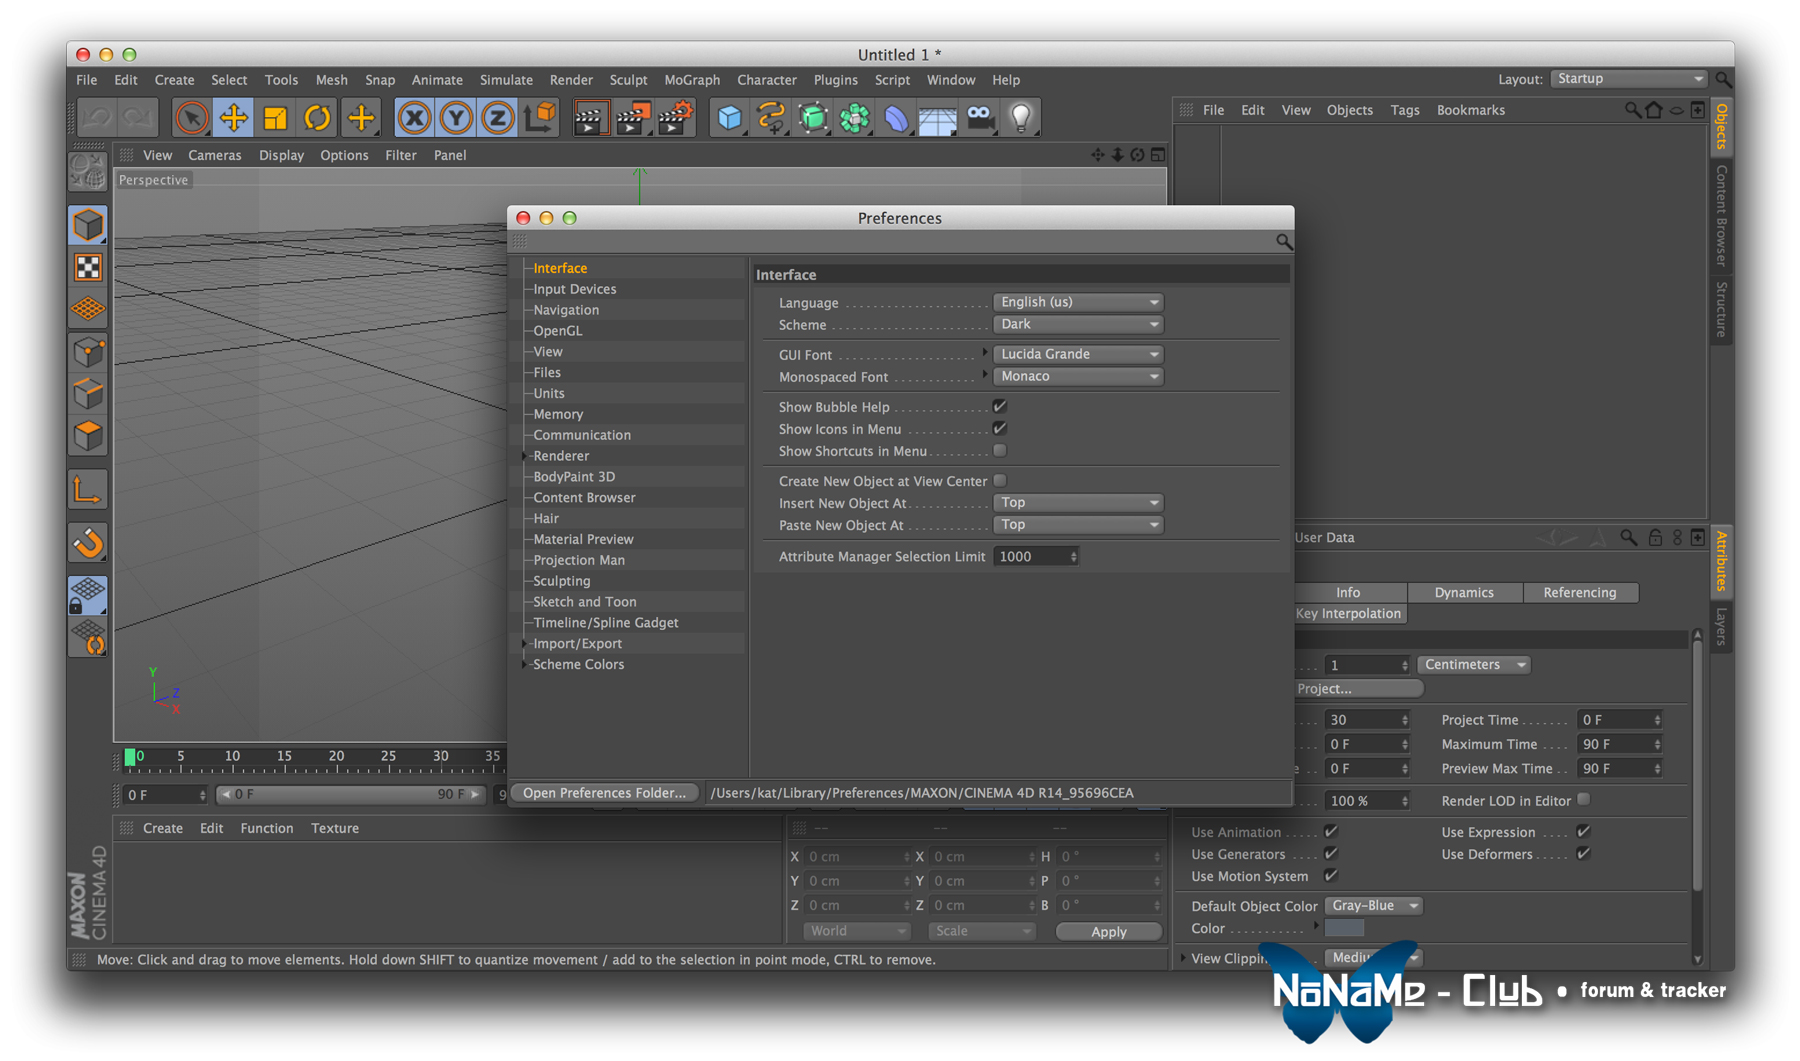Switch to the Dynamics tab

coord(1464,592)
